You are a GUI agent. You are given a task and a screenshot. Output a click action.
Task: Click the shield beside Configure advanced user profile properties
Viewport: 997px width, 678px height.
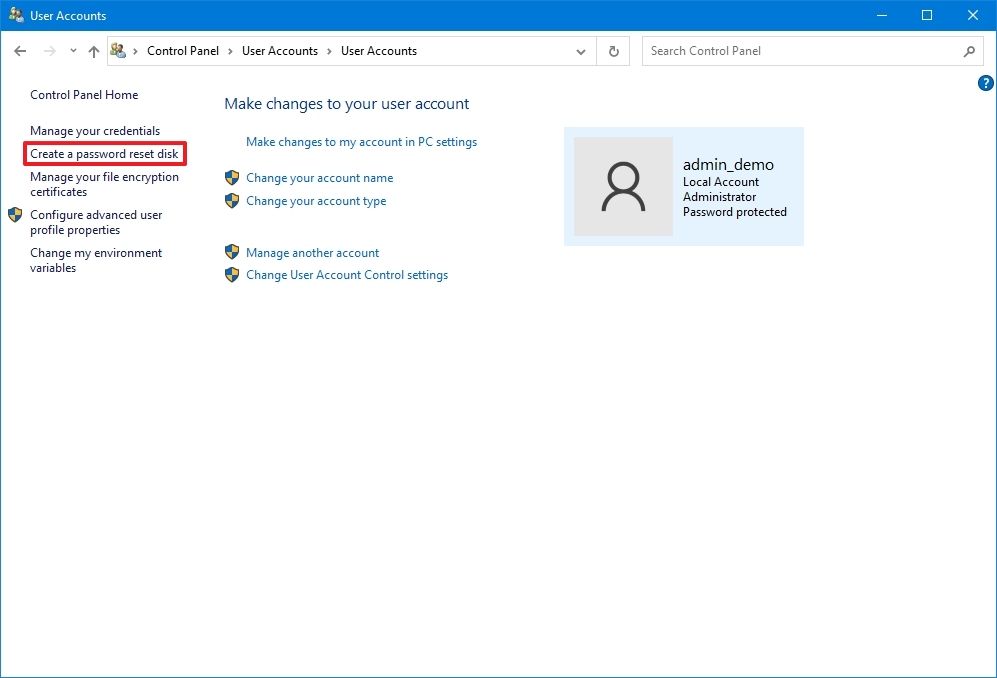[14, 214]
